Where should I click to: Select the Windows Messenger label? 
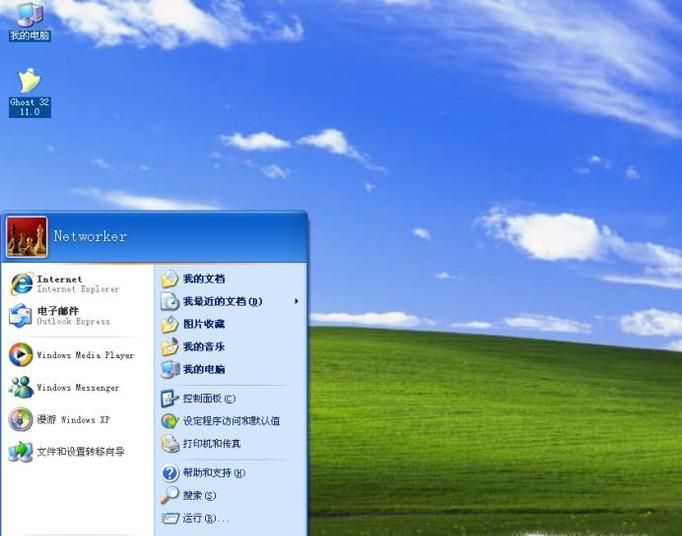[78, 388]
